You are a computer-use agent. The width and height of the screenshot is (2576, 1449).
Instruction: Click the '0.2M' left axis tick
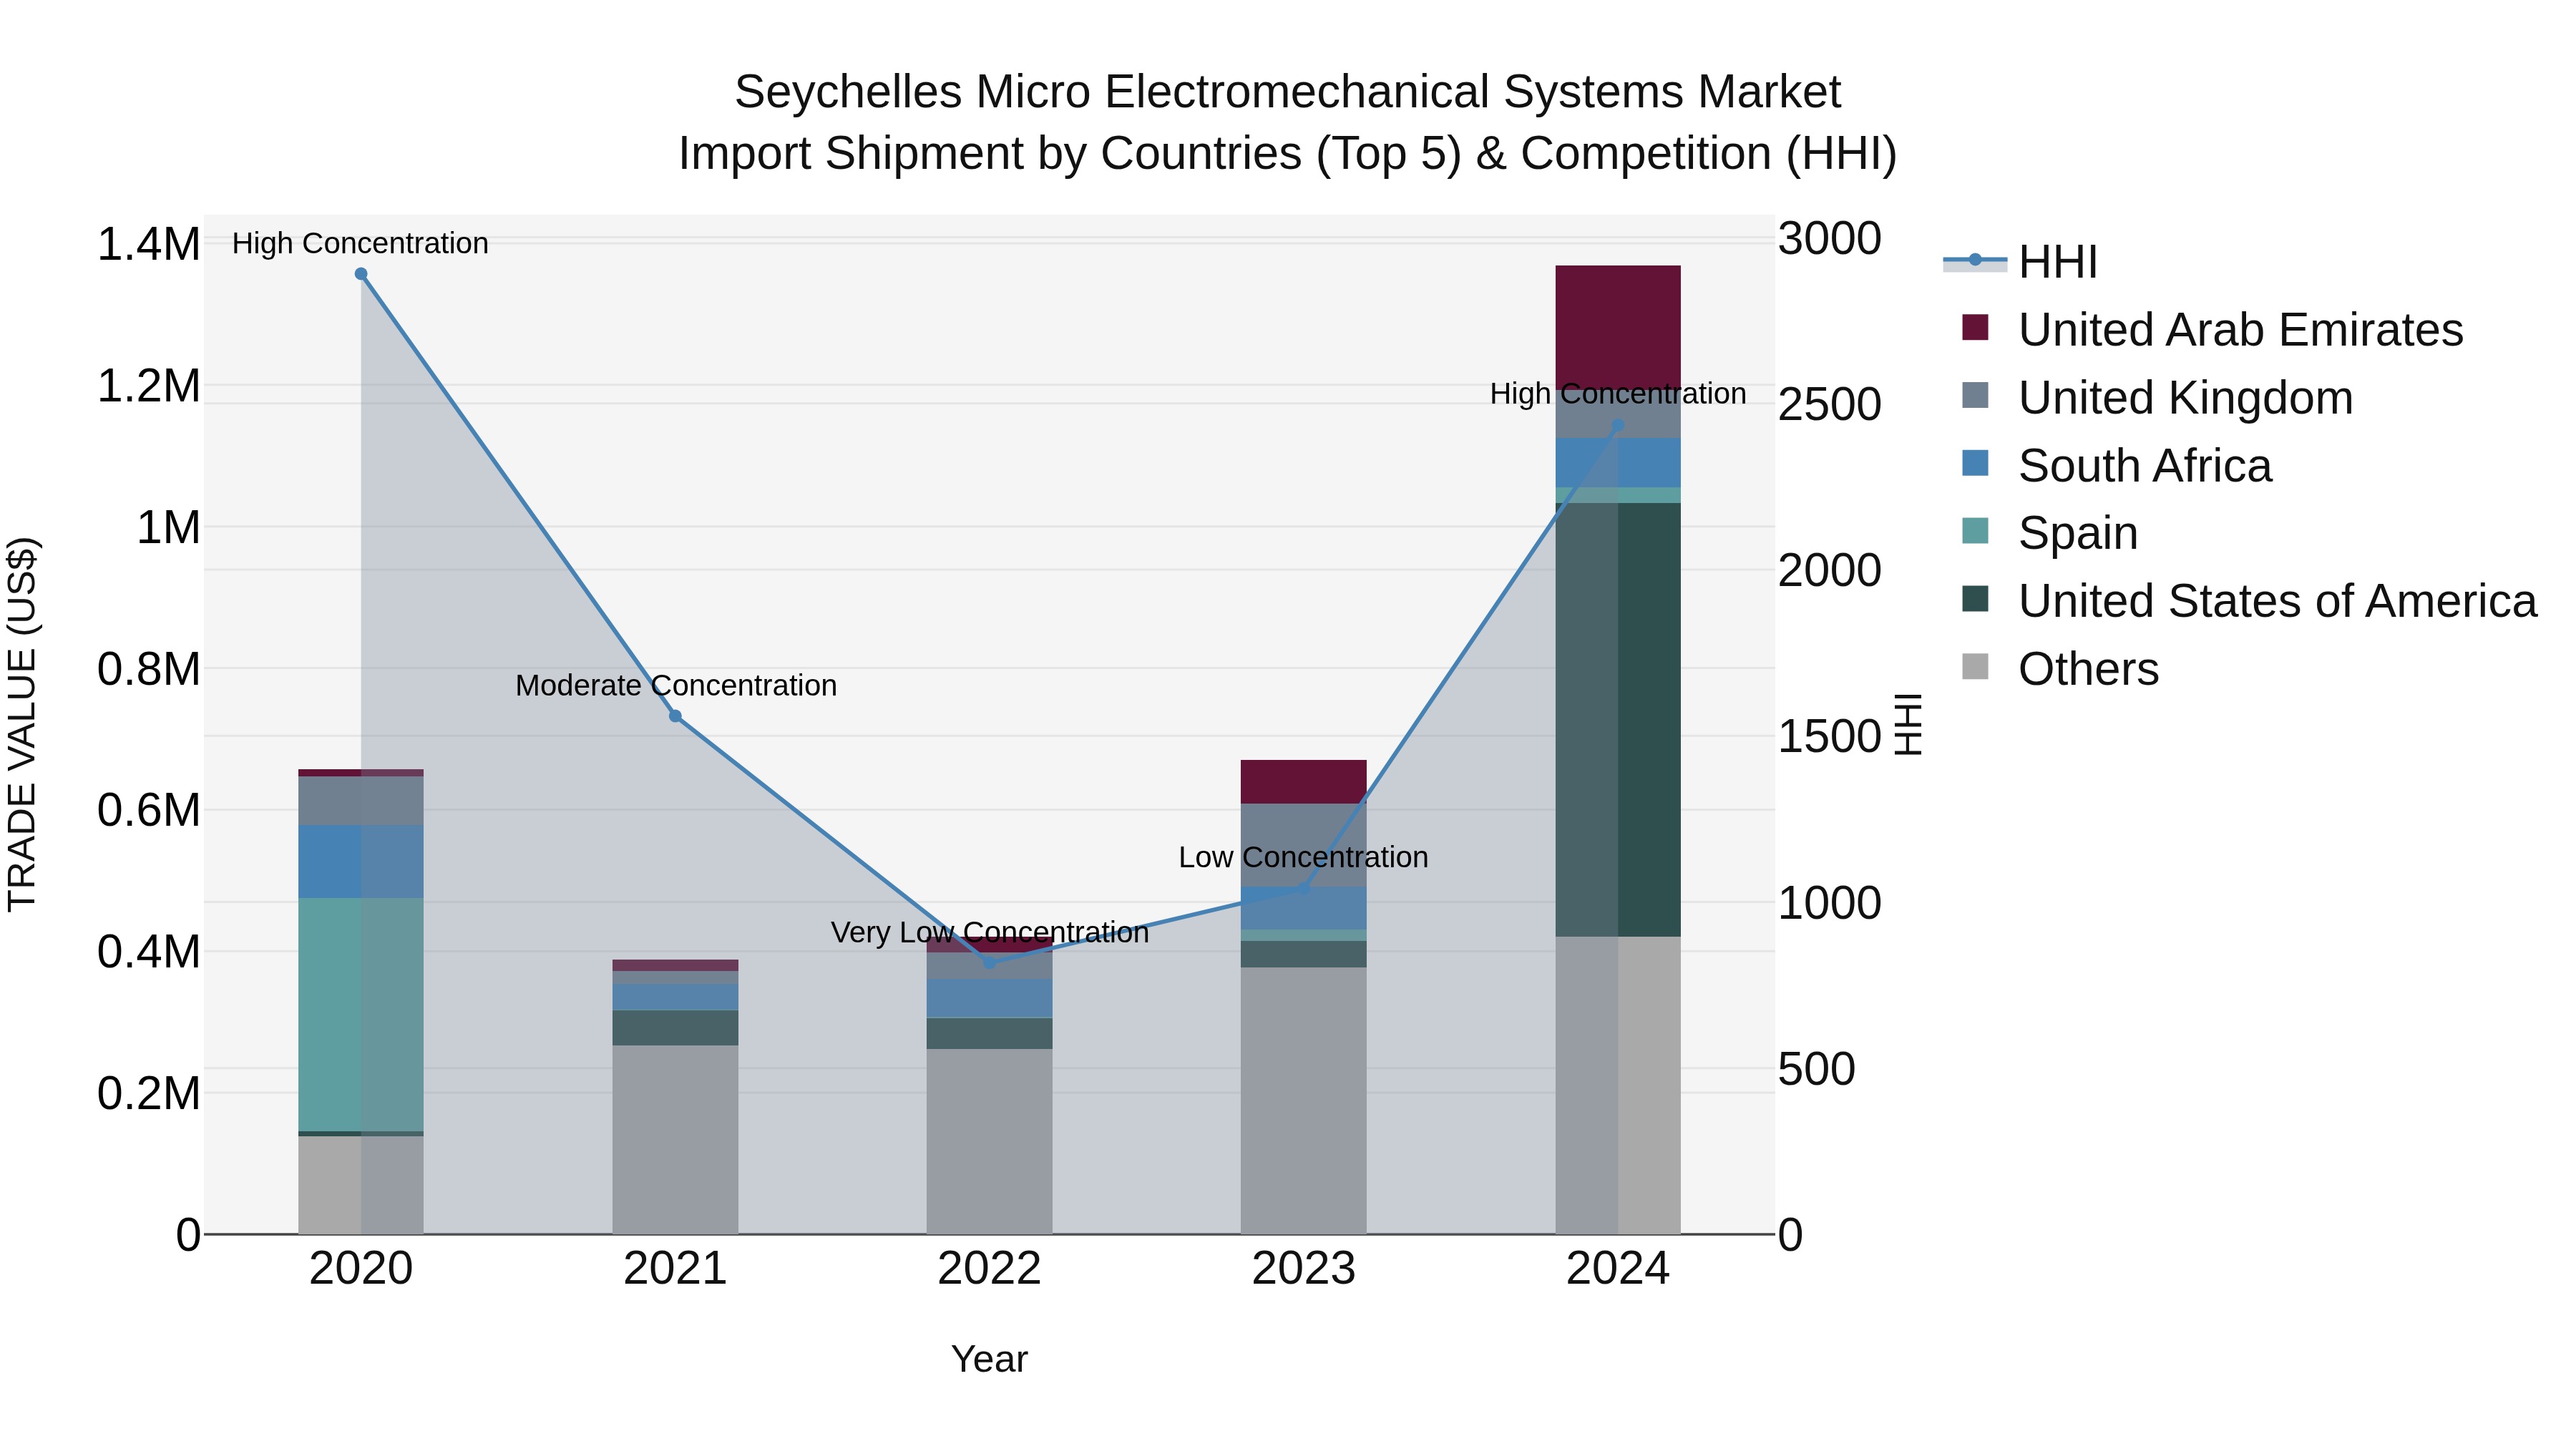pyautogui.click(x=148, y=1093)
